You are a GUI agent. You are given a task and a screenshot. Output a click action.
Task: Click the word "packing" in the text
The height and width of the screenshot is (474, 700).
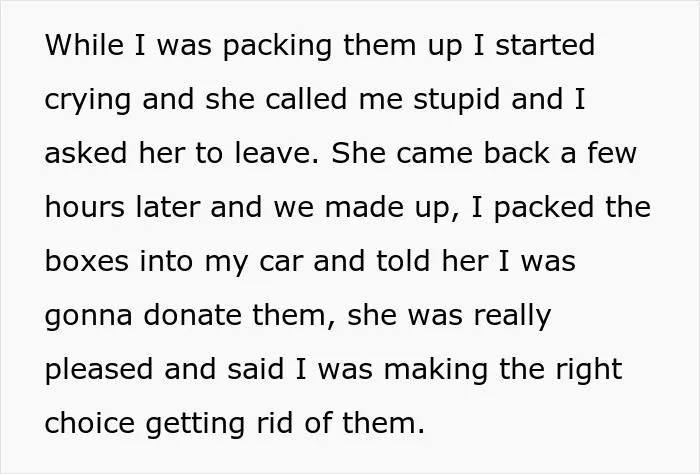coord(277,47)
